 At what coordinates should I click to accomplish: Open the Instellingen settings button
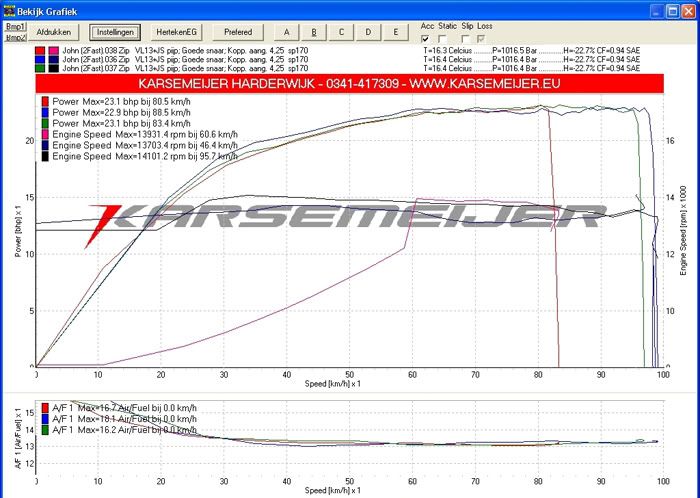pos(115,32)
